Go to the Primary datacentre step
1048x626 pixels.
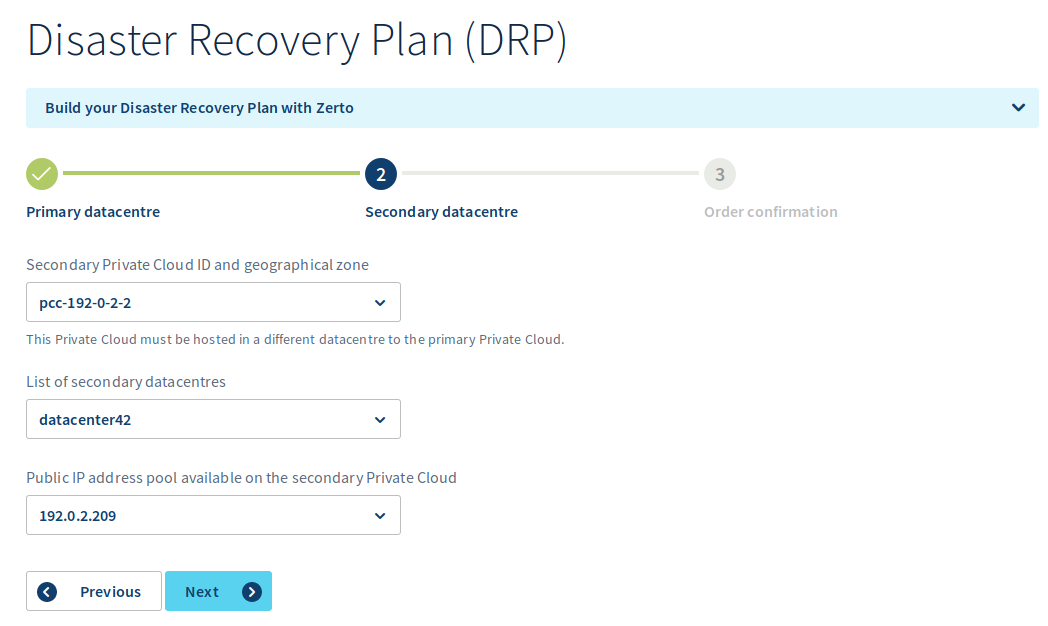point(93,211)
